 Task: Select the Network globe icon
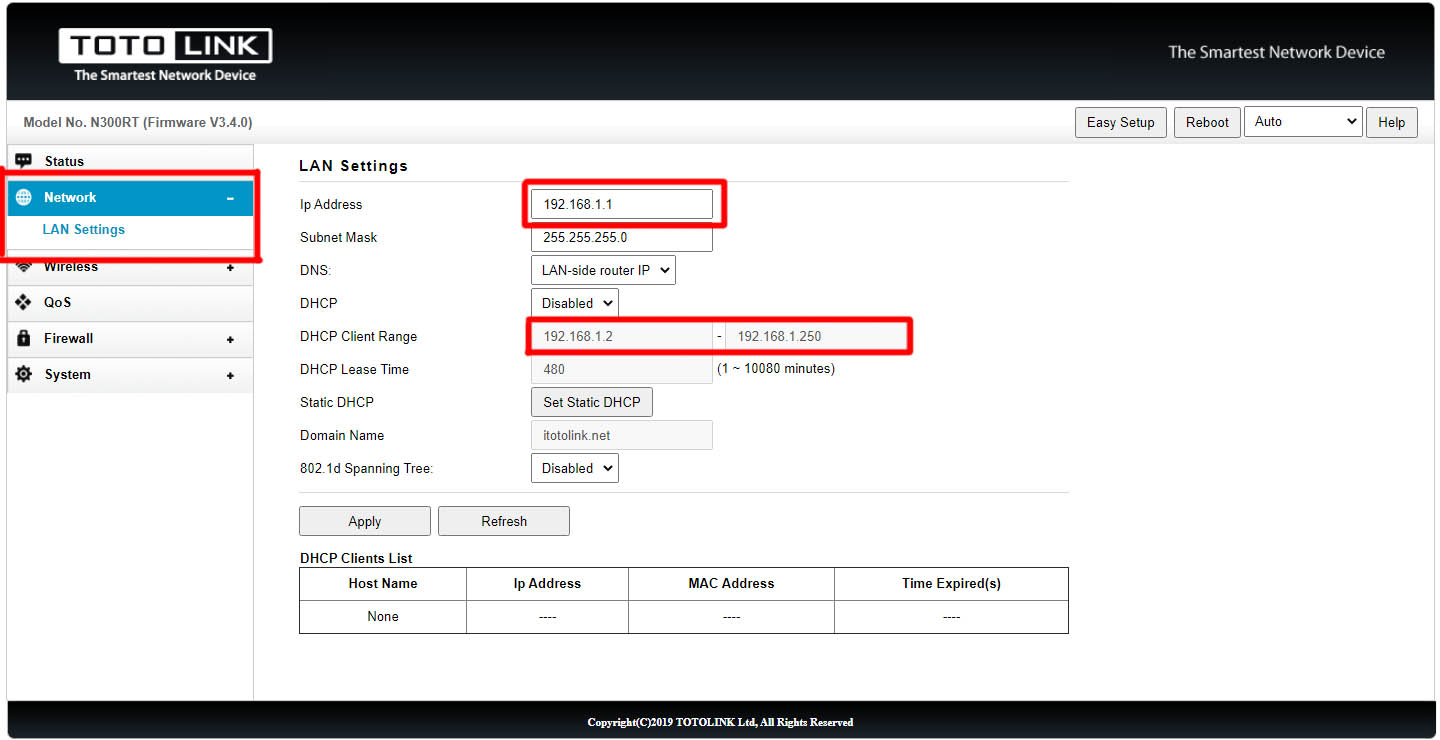tap(24, 197)
